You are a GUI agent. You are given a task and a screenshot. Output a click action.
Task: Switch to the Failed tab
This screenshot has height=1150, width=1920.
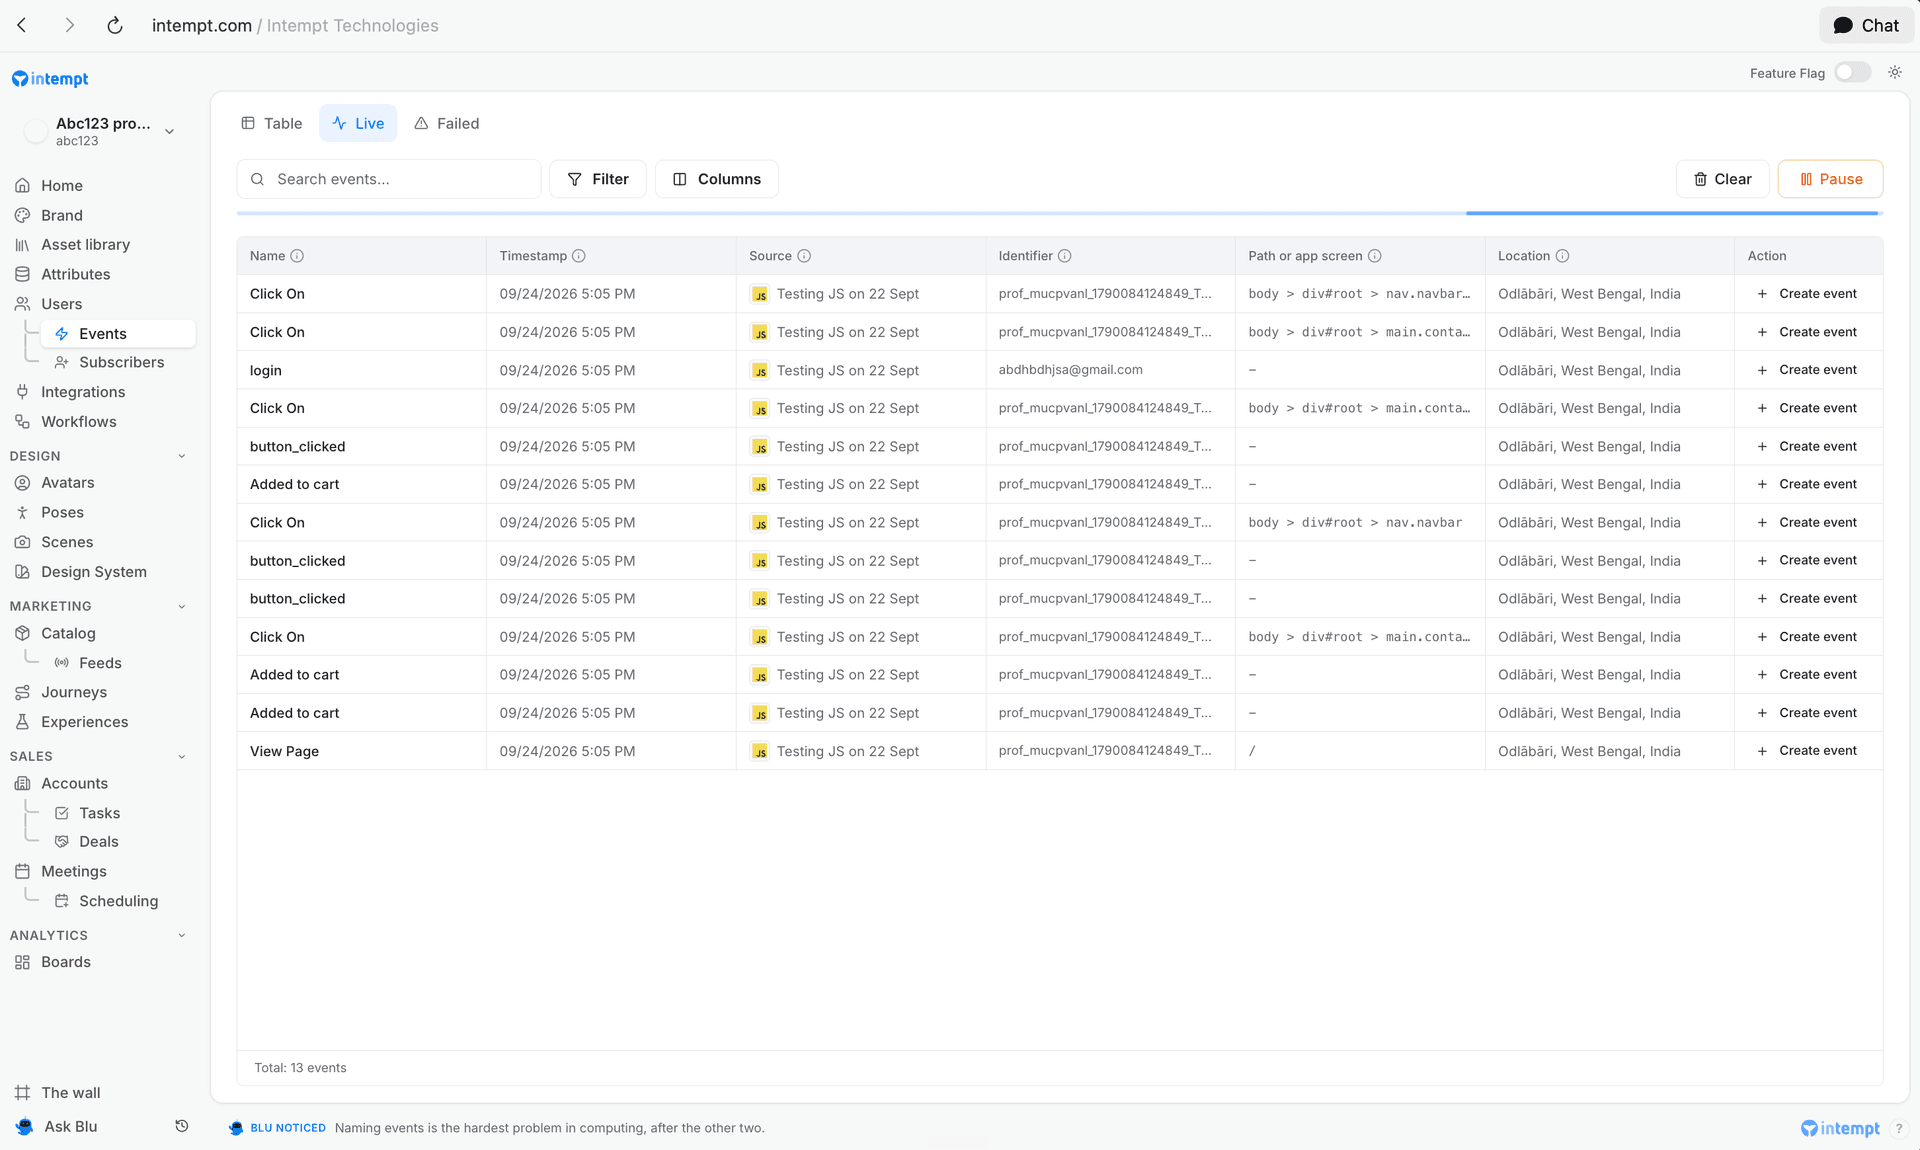[x=447, y=123]
